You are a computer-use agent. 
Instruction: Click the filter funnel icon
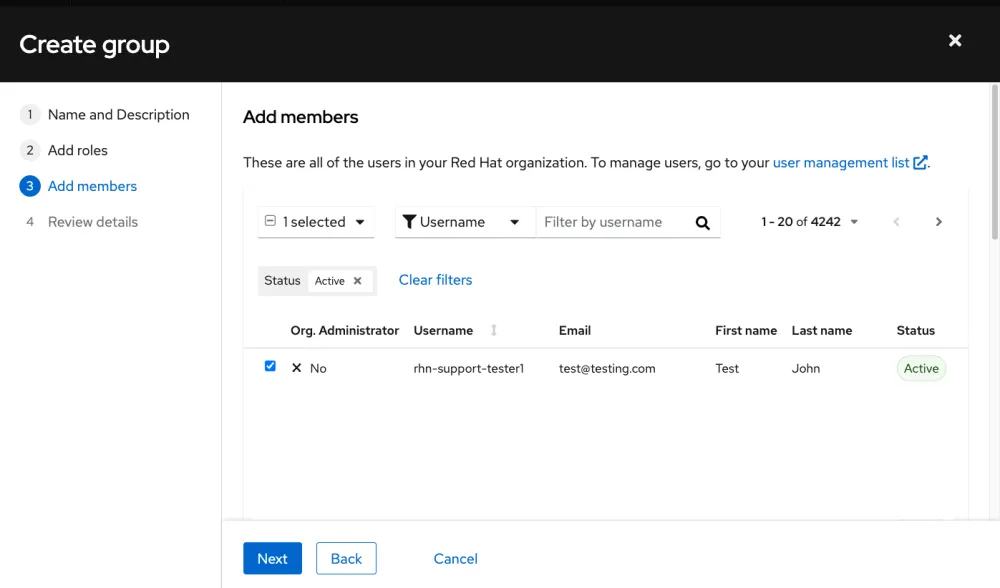409,222
